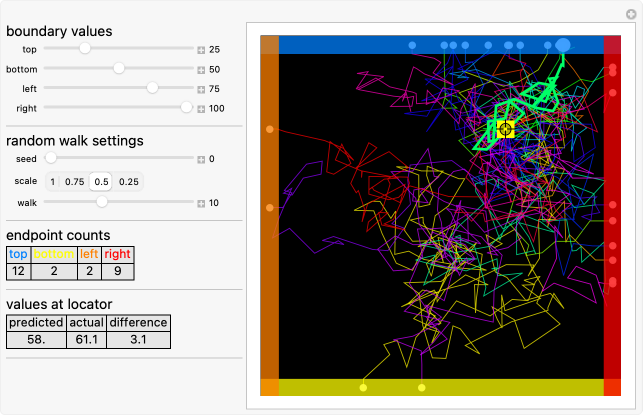The height and width of the screenshot is (416, 643).
Task: Expand the left slider plus control
Action: [x=201, y=89]
